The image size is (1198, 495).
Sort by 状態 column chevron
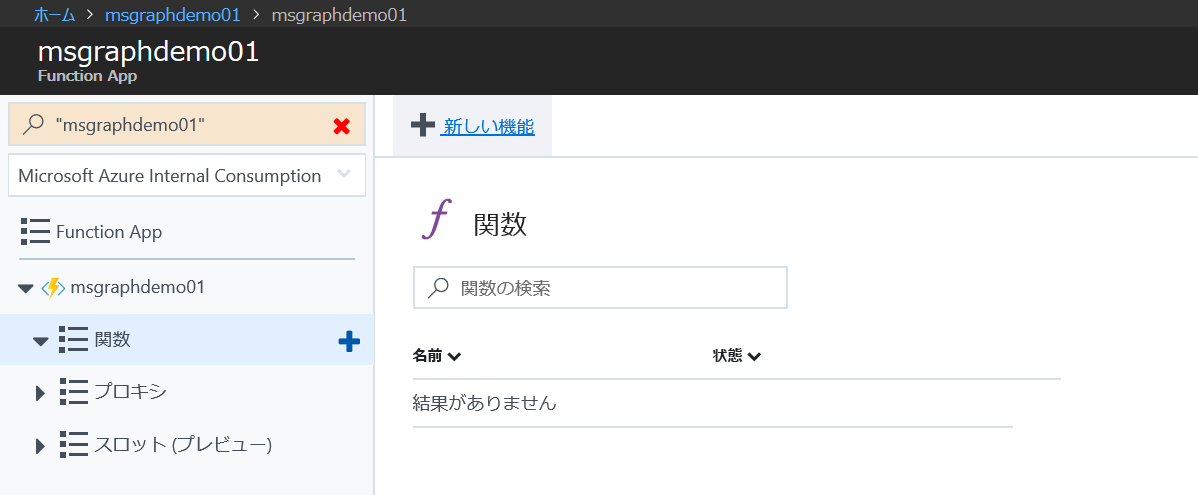(755, 357)
